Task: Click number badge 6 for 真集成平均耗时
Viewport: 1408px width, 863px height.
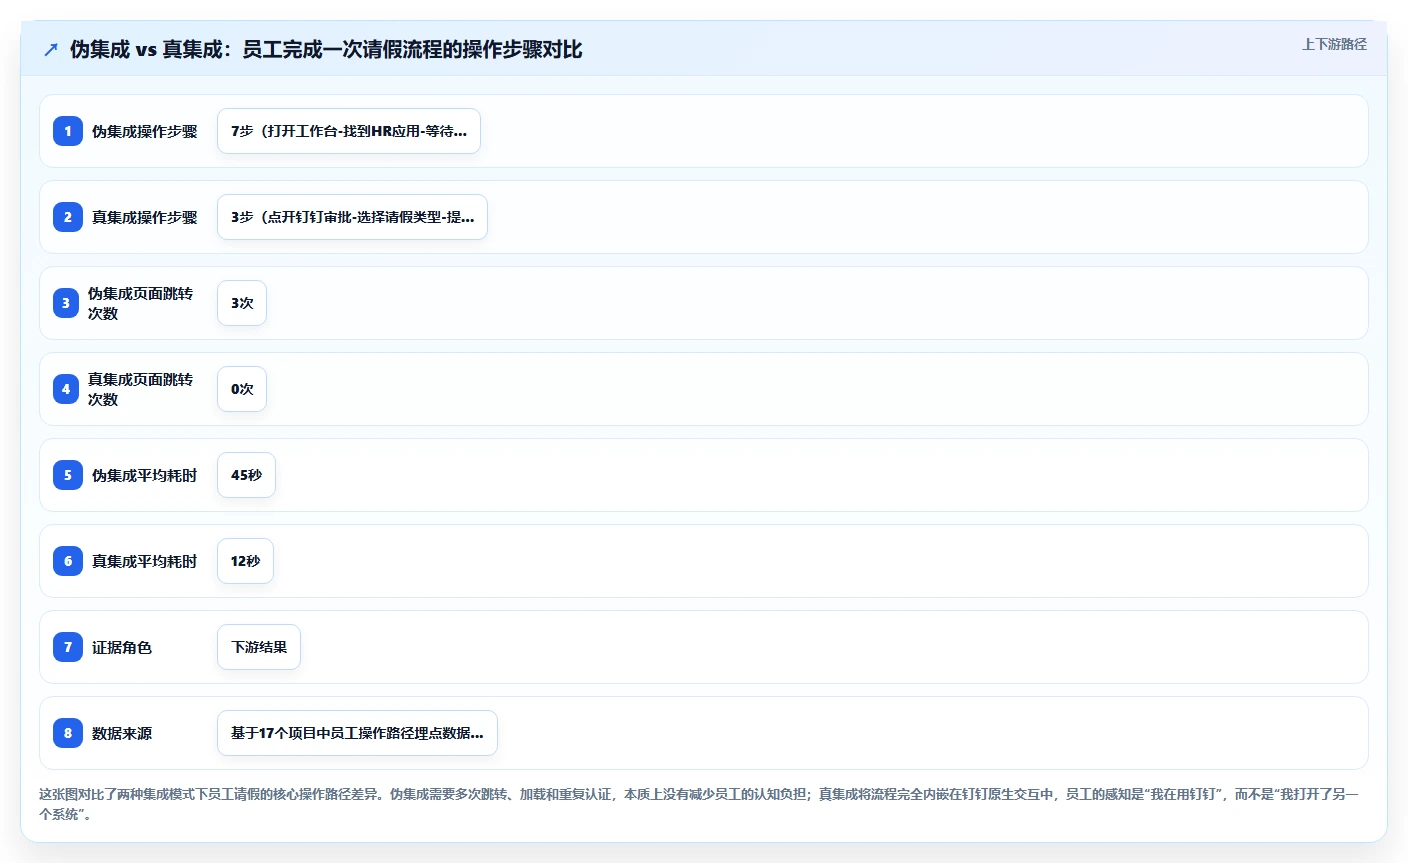Action: [68, 561]
